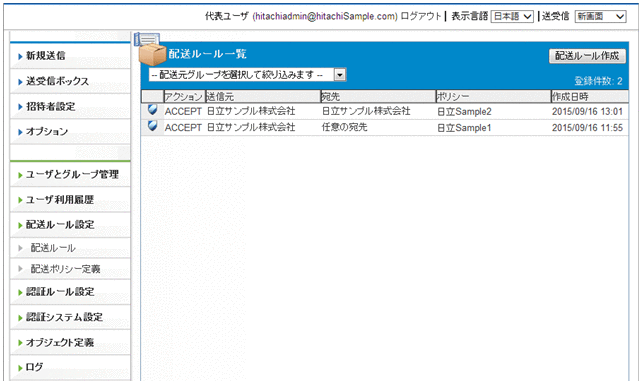Click the shield icon in the 日立Sample2 row
This screenshot has width=643, height=385.
tap(153, 109)
